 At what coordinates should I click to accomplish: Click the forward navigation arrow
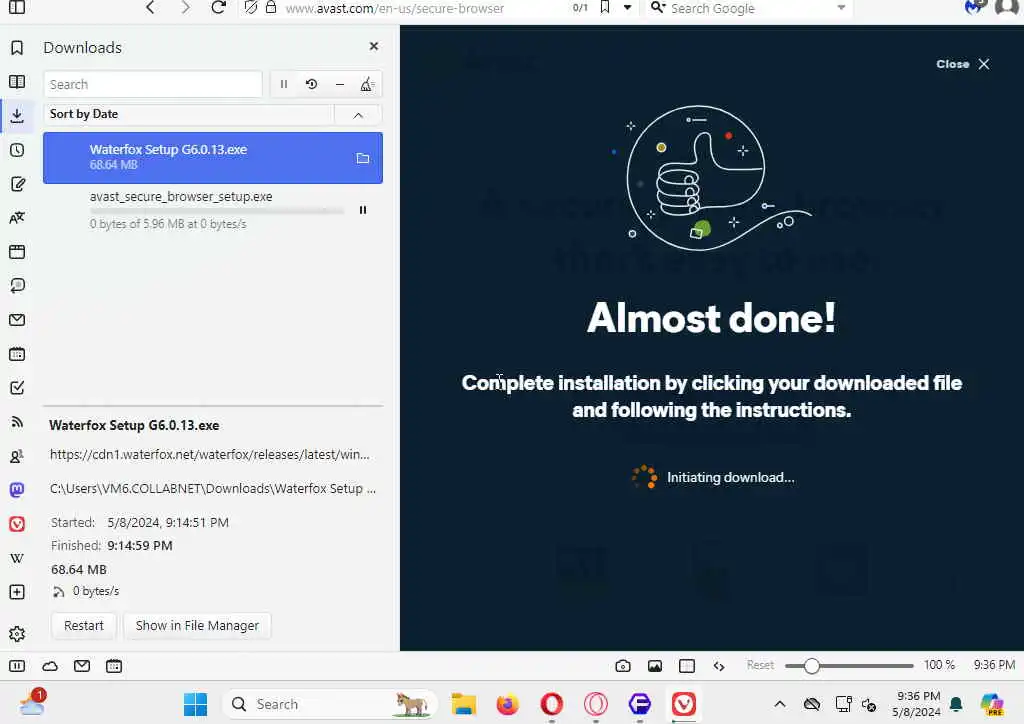tap(185, 7)
